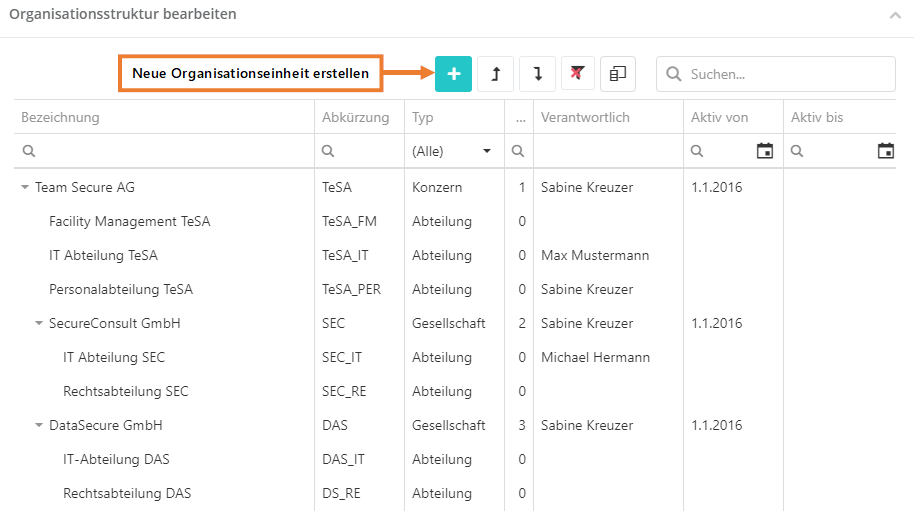Screen dimensions: 914x511
Task: Select the Rechtsabteilung SEC row
Action: (125, 391)
